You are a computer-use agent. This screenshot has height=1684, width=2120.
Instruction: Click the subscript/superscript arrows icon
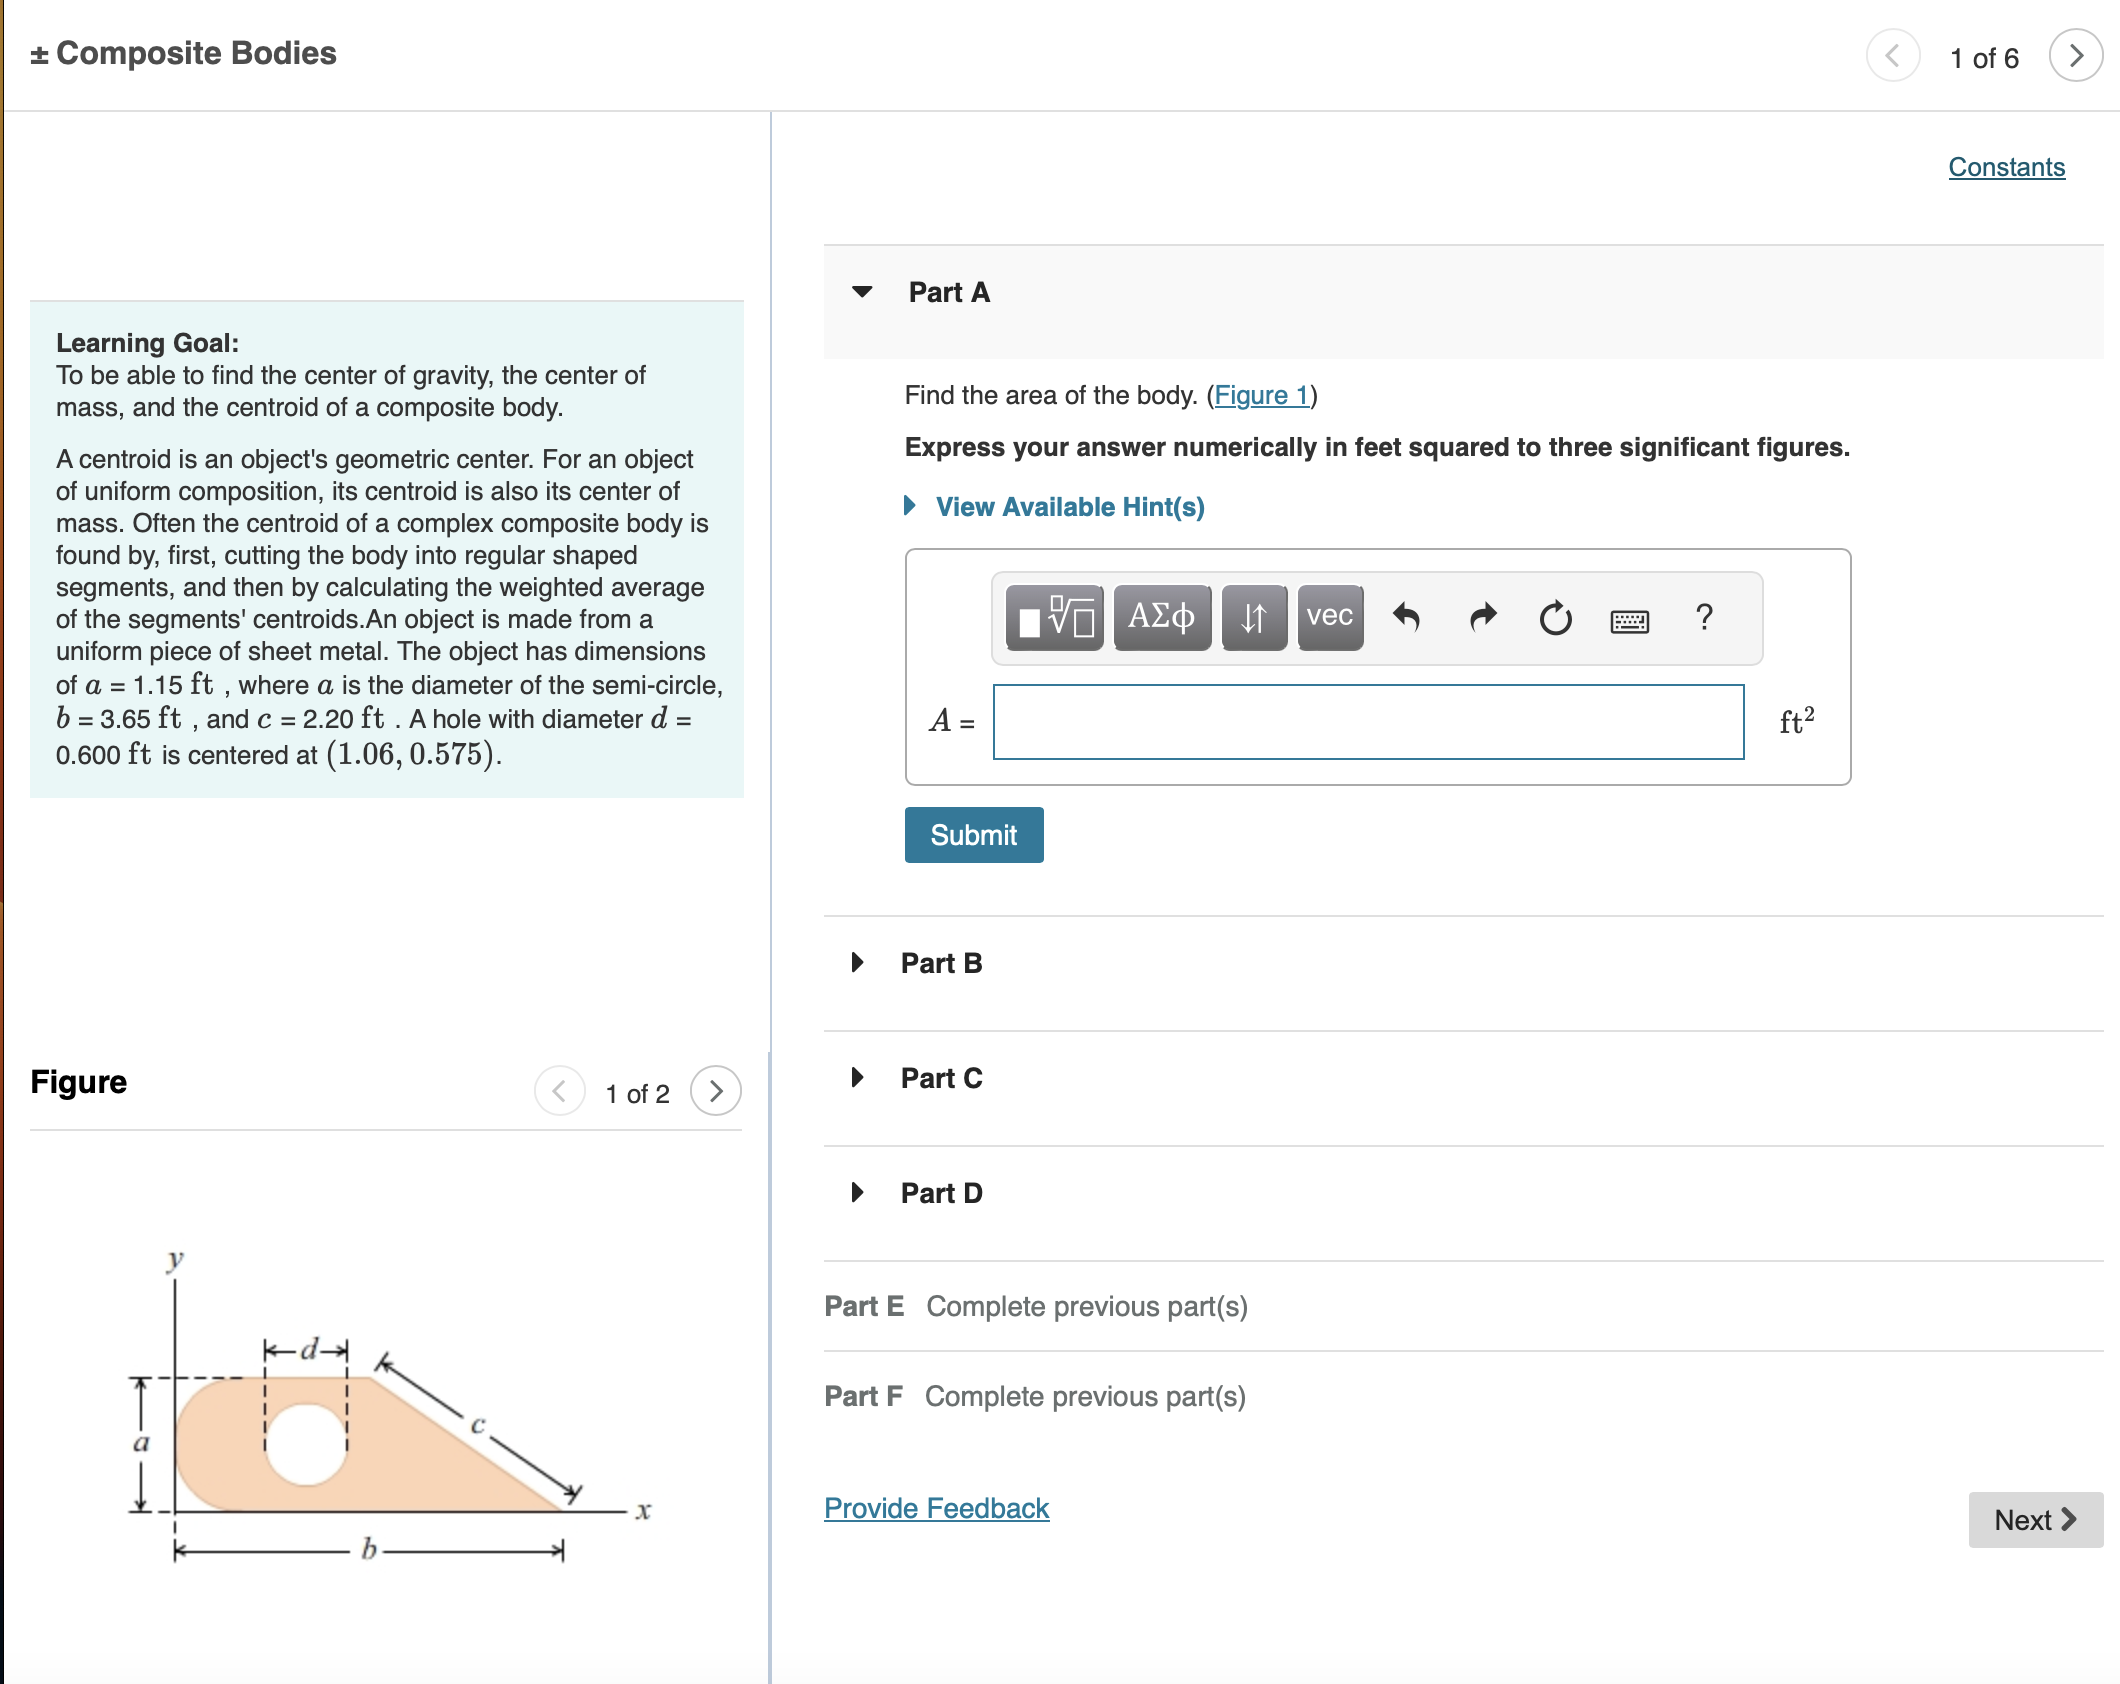pyautogui.click(x=1254, y=618)
